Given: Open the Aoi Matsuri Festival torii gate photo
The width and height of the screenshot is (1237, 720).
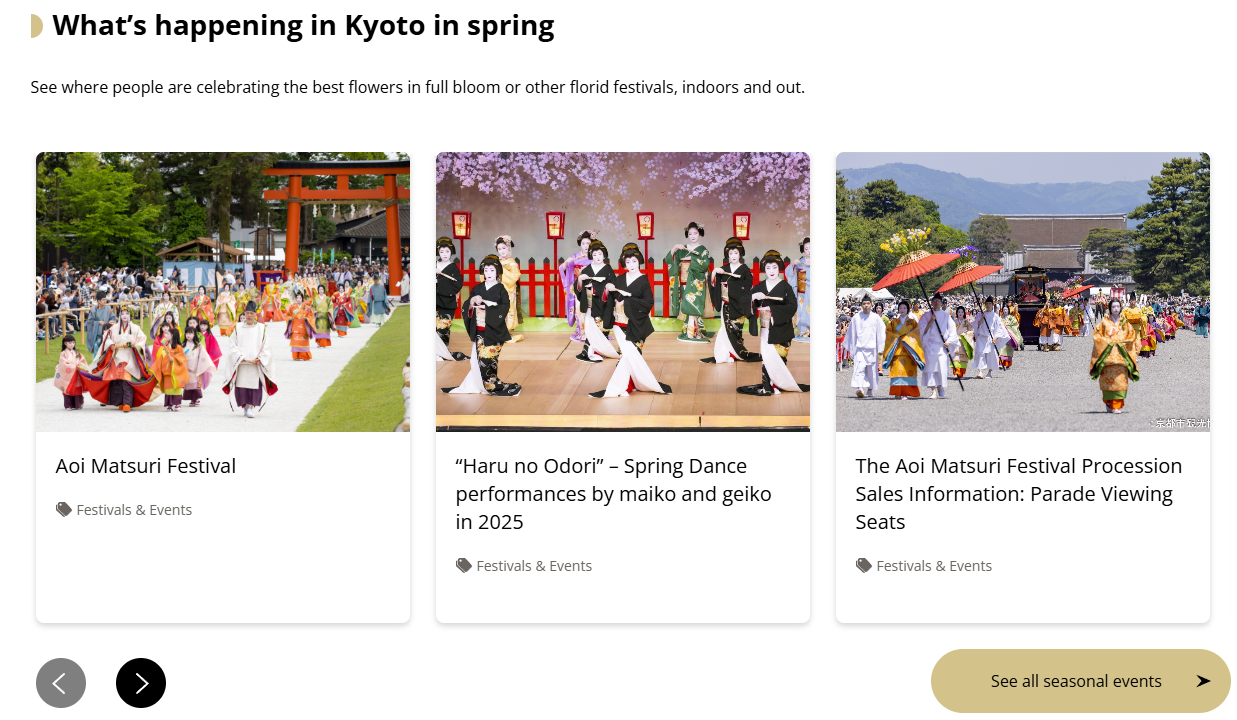Looking at the screenshot, I should click(x=223, y=292).
